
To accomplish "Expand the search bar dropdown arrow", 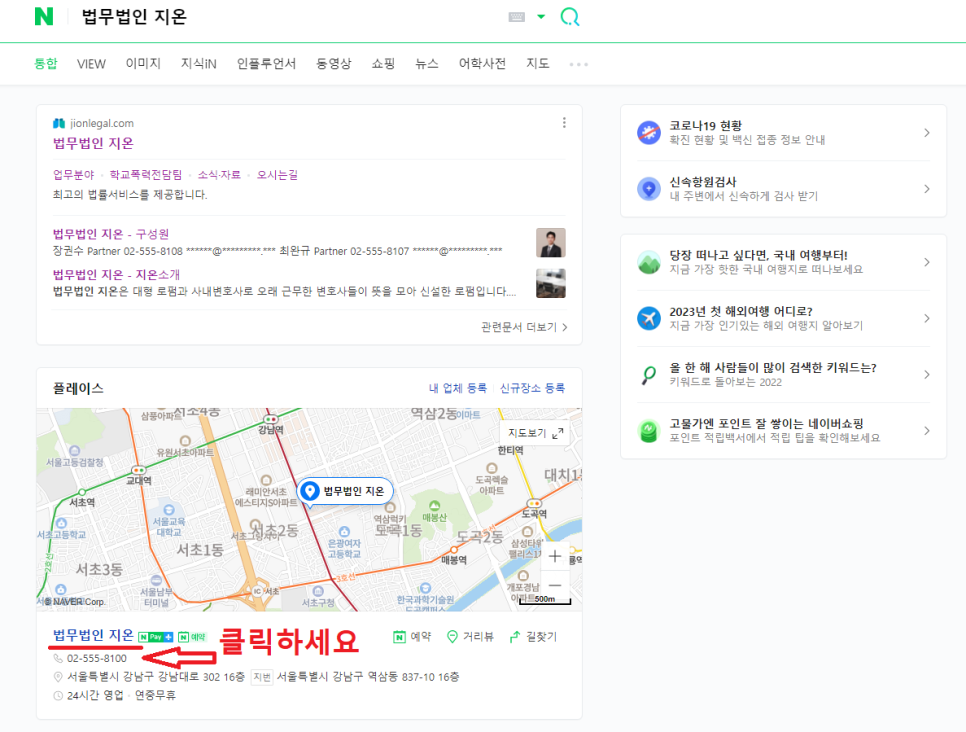I will 541,17.
